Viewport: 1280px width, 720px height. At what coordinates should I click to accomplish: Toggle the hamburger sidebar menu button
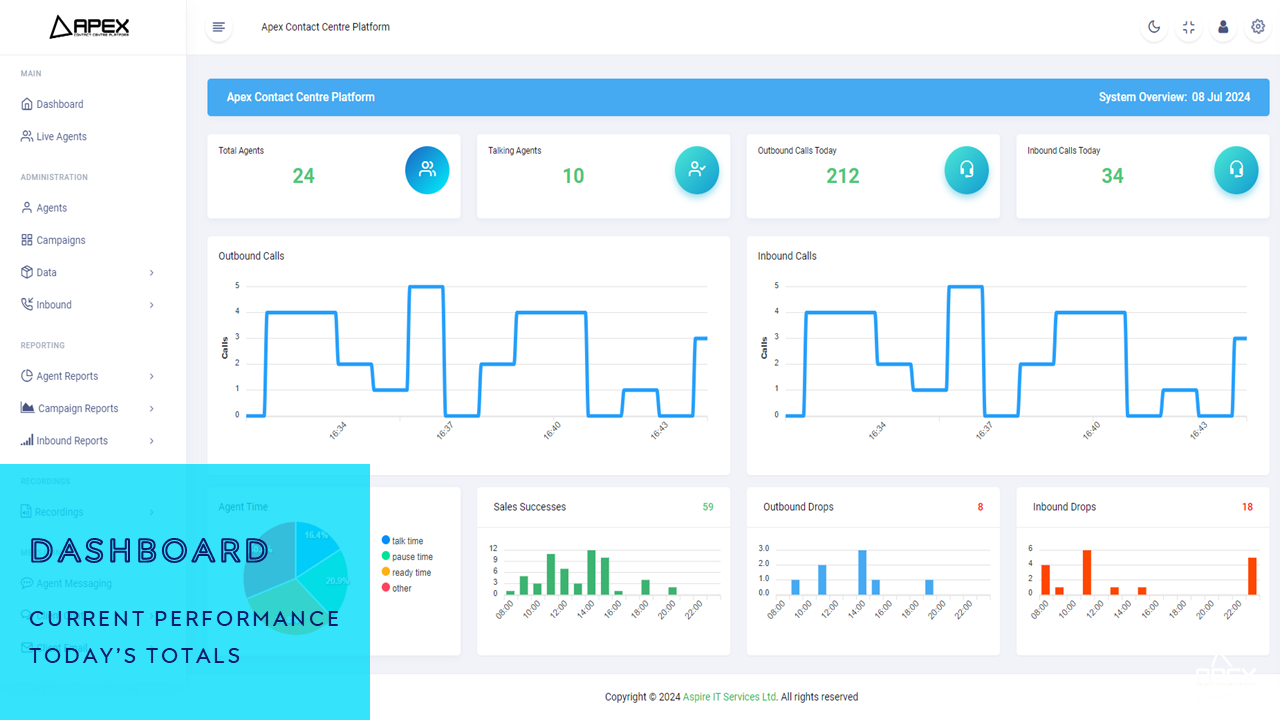pyautogui.click(x=218, y=27)
